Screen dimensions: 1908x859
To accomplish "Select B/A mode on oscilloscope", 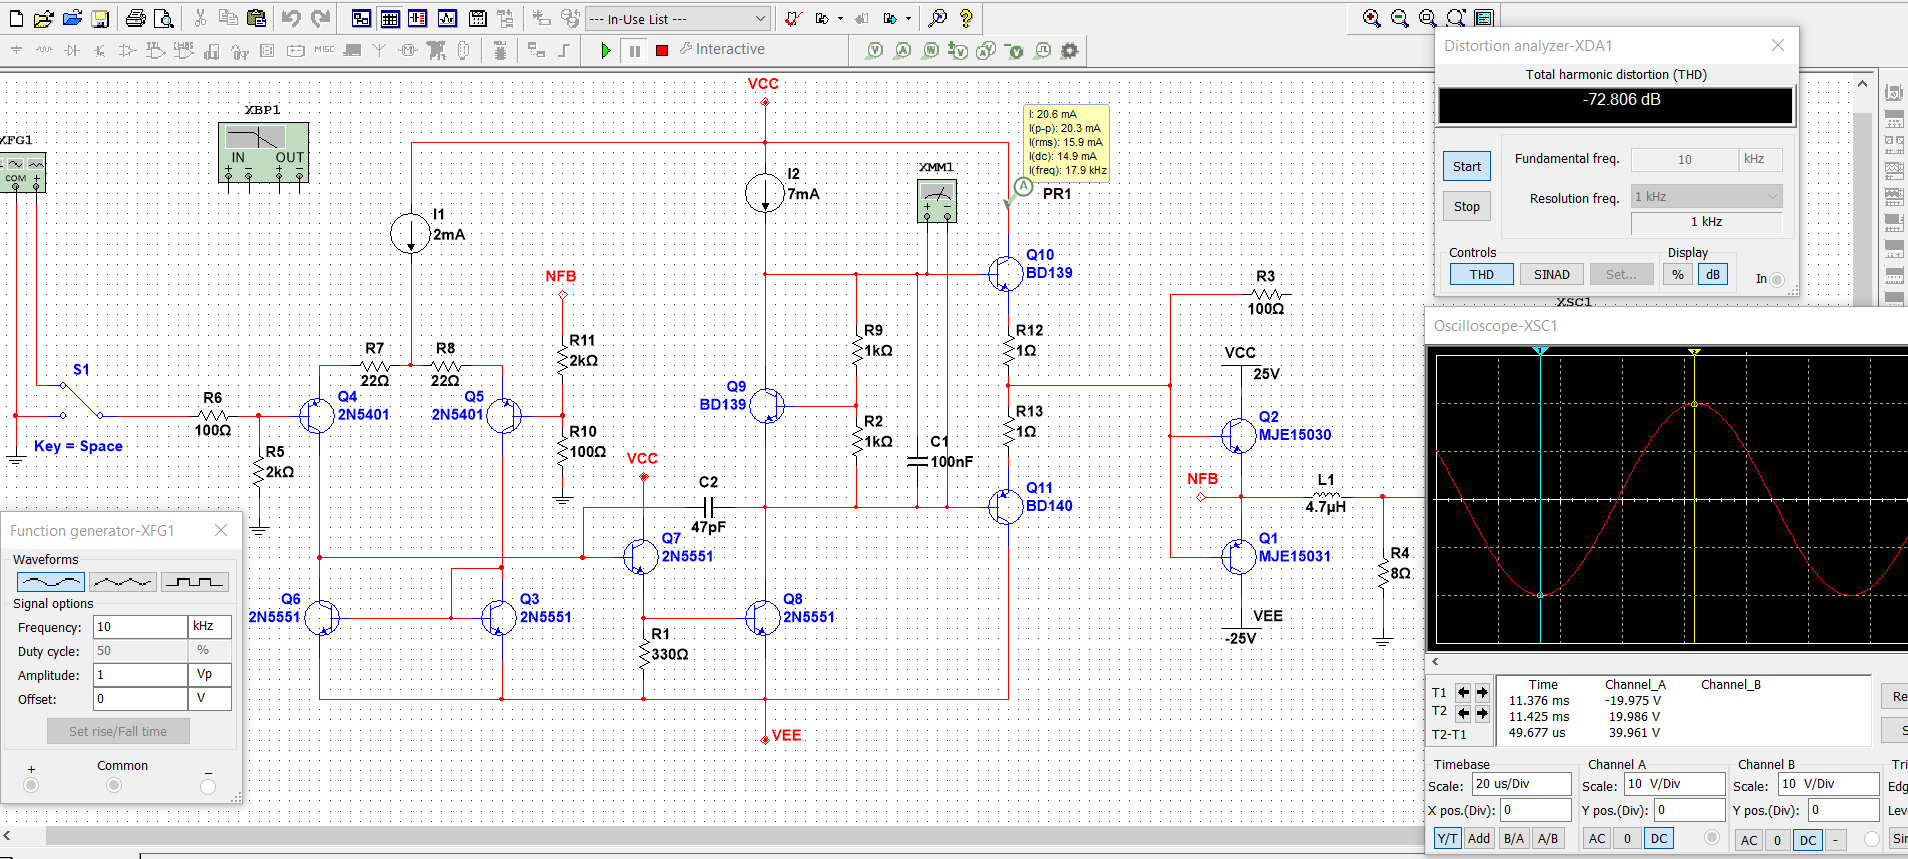I will click(x=1514, y=838).
